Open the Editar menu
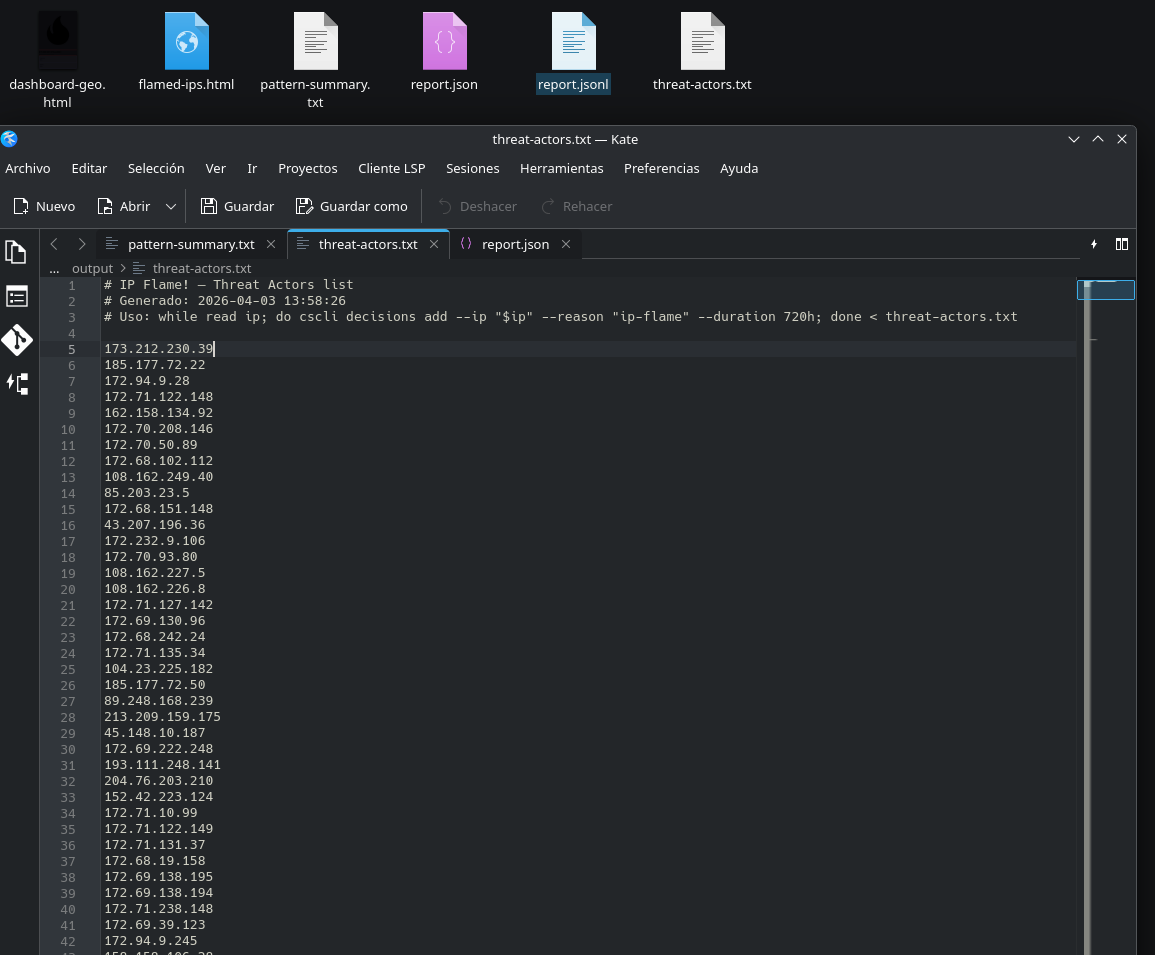 point(89,168)
